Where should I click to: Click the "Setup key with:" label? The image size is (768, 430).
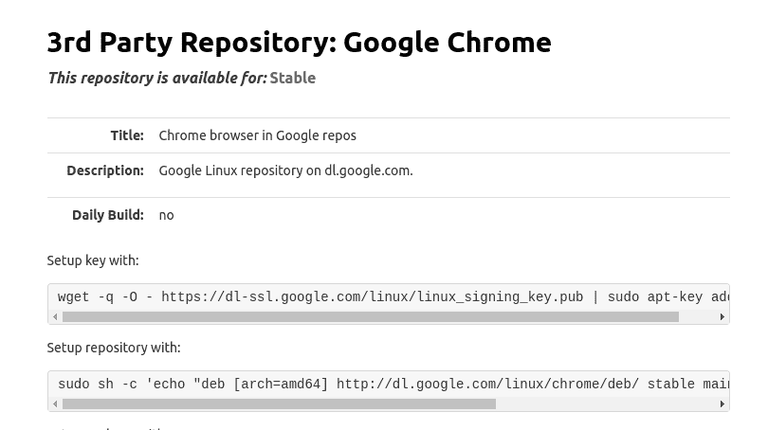pyautogui.click(x=93, y=260)
